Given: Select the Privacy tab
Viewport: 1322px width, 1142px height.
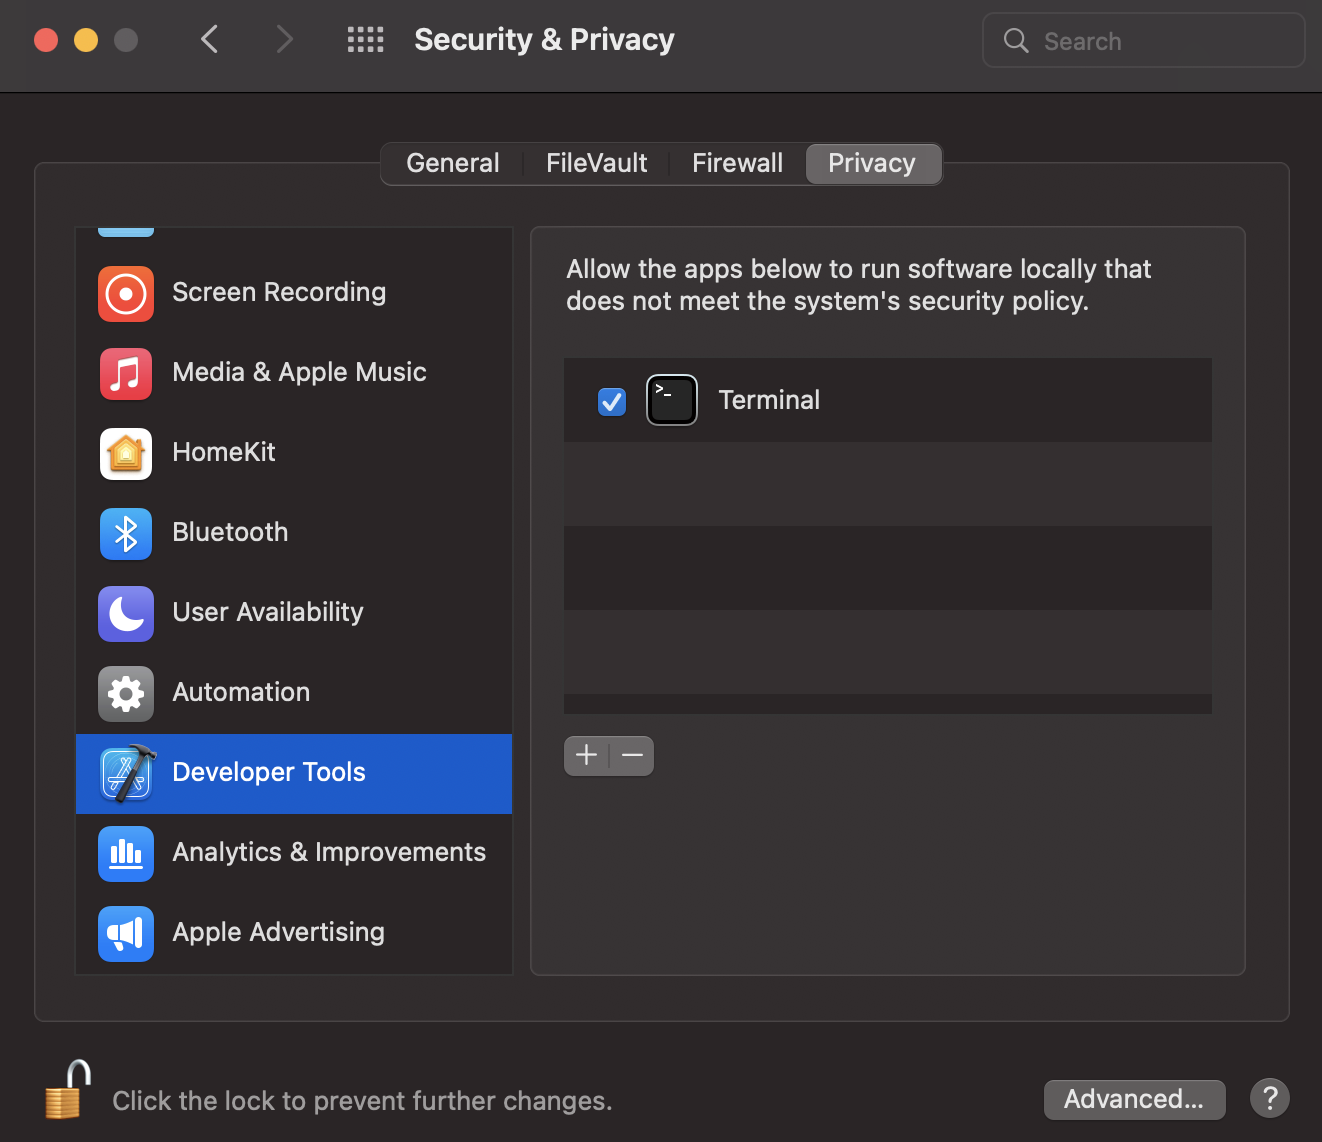Looking at the screenshot, I should click(873, 163).
